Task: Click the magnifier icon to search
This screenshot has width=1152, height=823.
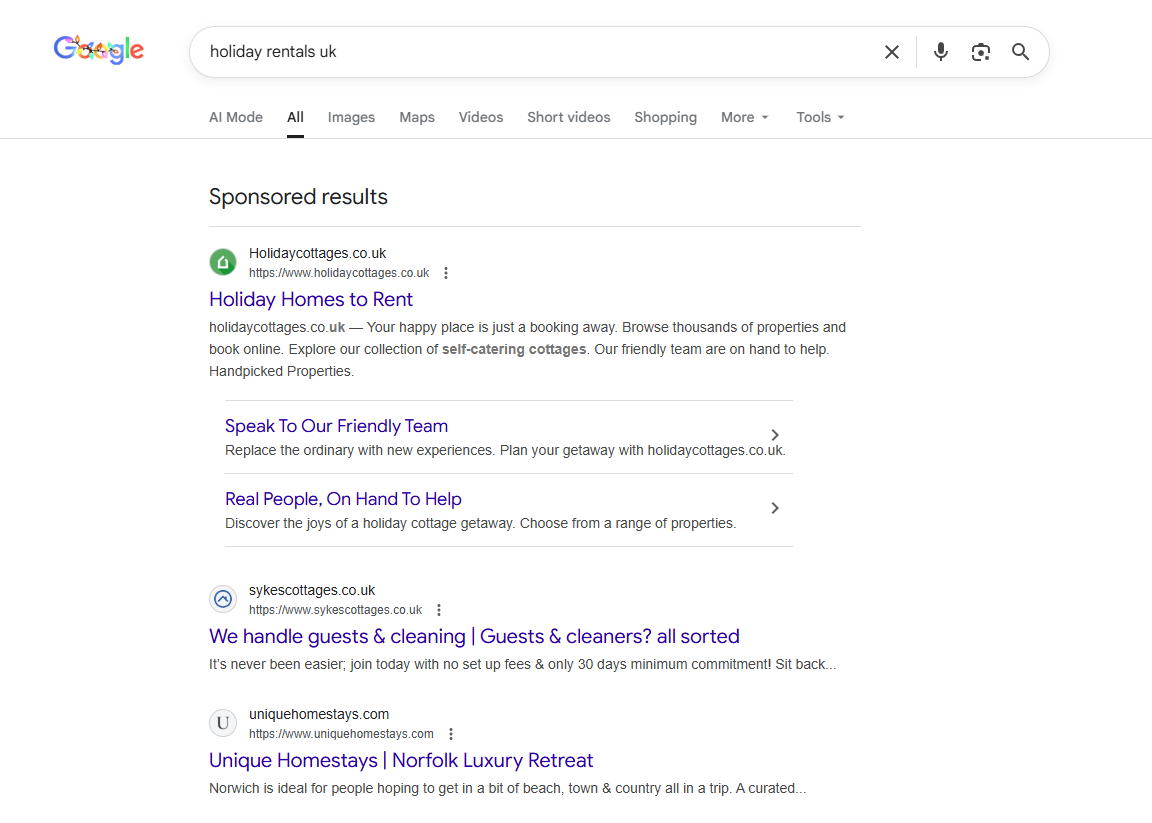Action: [x=1020, y=51]
